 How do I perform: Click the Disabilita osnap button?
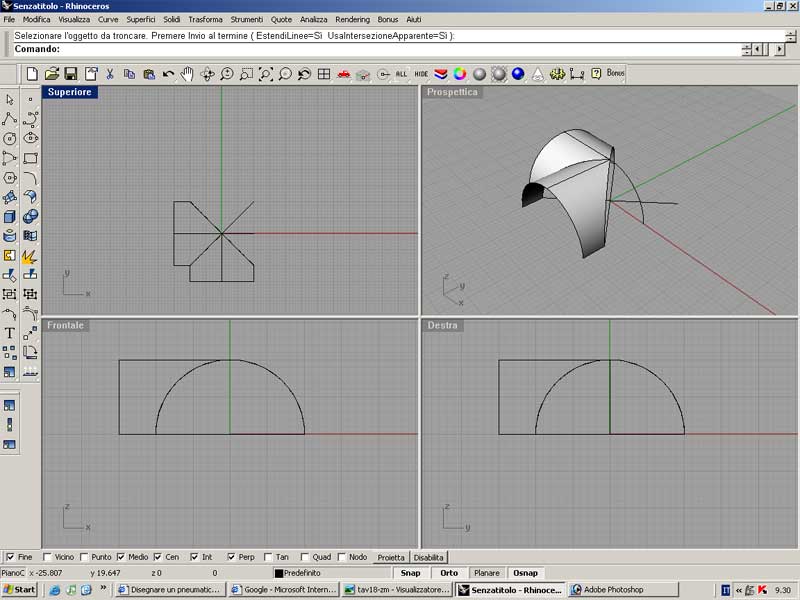429,557
